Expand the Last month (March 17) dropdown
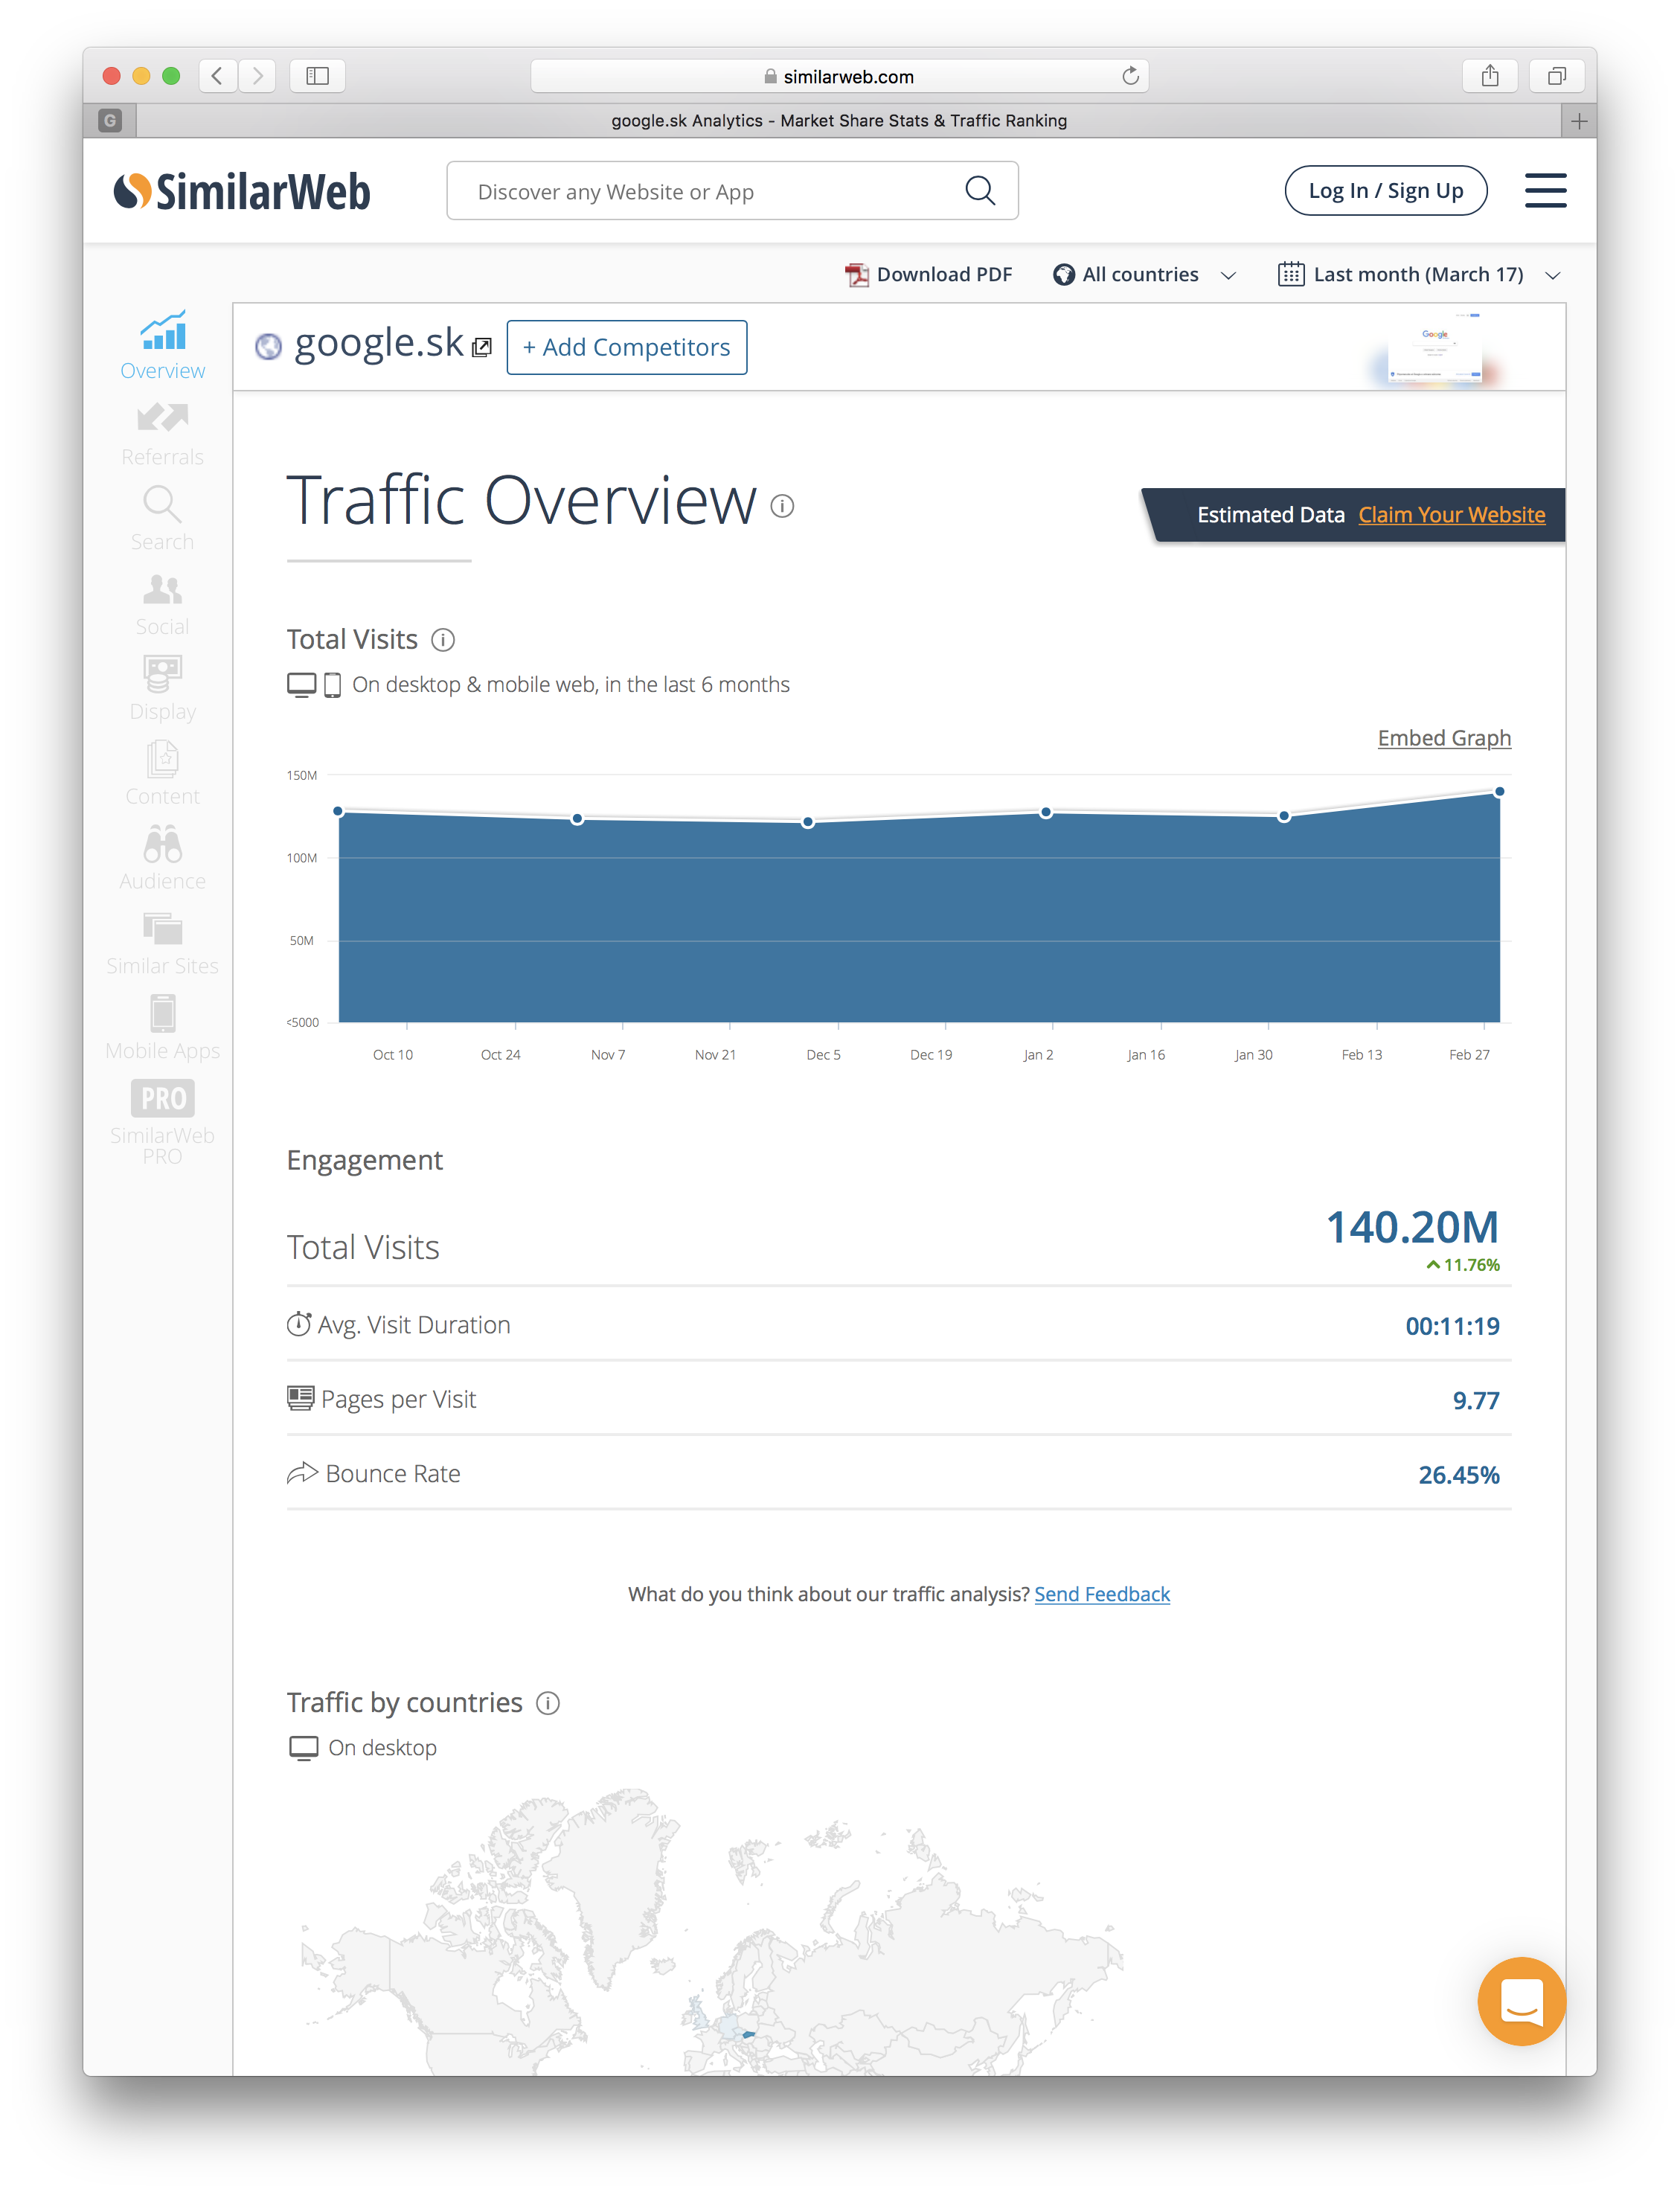 [1419, 275]
